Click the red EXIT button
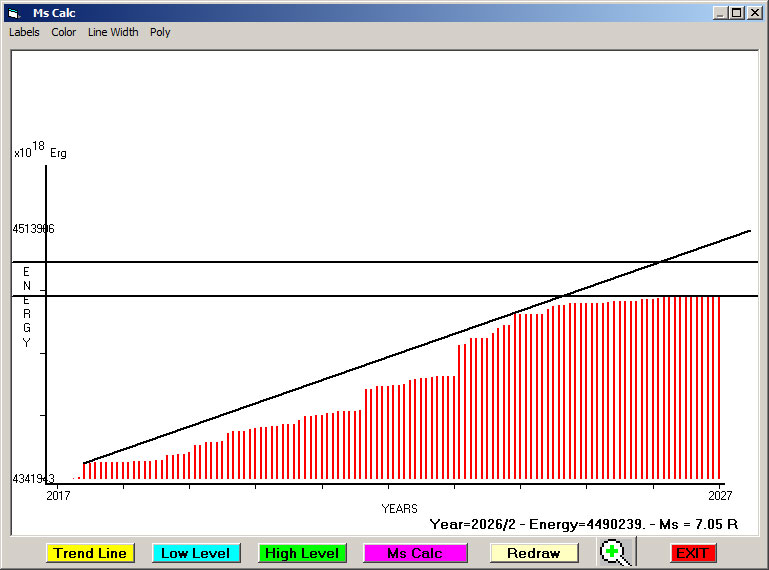 click(x=692, y=553)
